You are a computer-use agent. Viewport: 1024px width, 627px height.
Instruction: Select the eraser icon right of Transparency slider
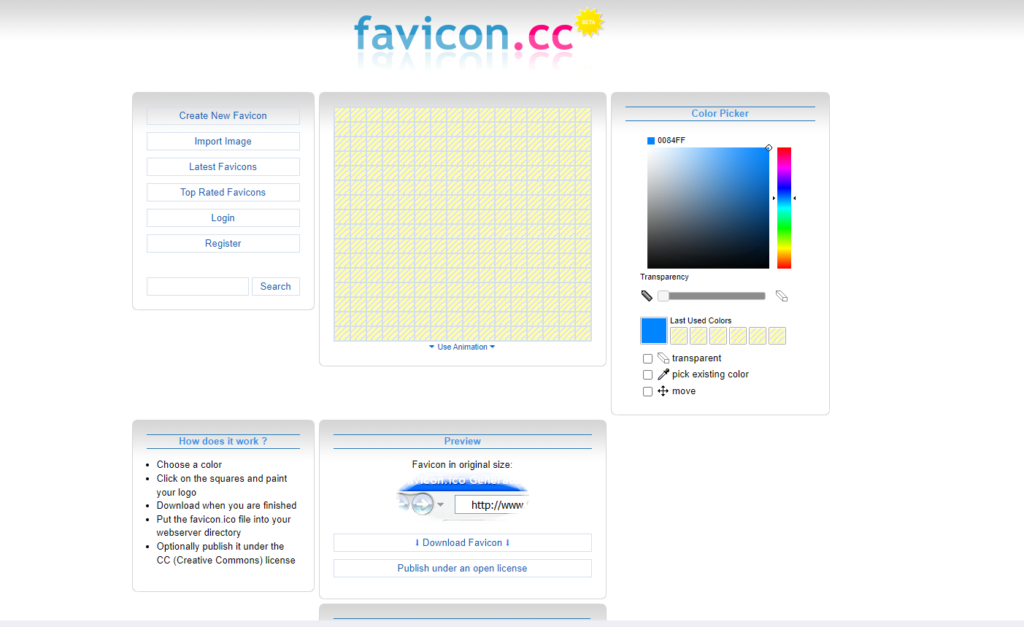tap(782, 296)
